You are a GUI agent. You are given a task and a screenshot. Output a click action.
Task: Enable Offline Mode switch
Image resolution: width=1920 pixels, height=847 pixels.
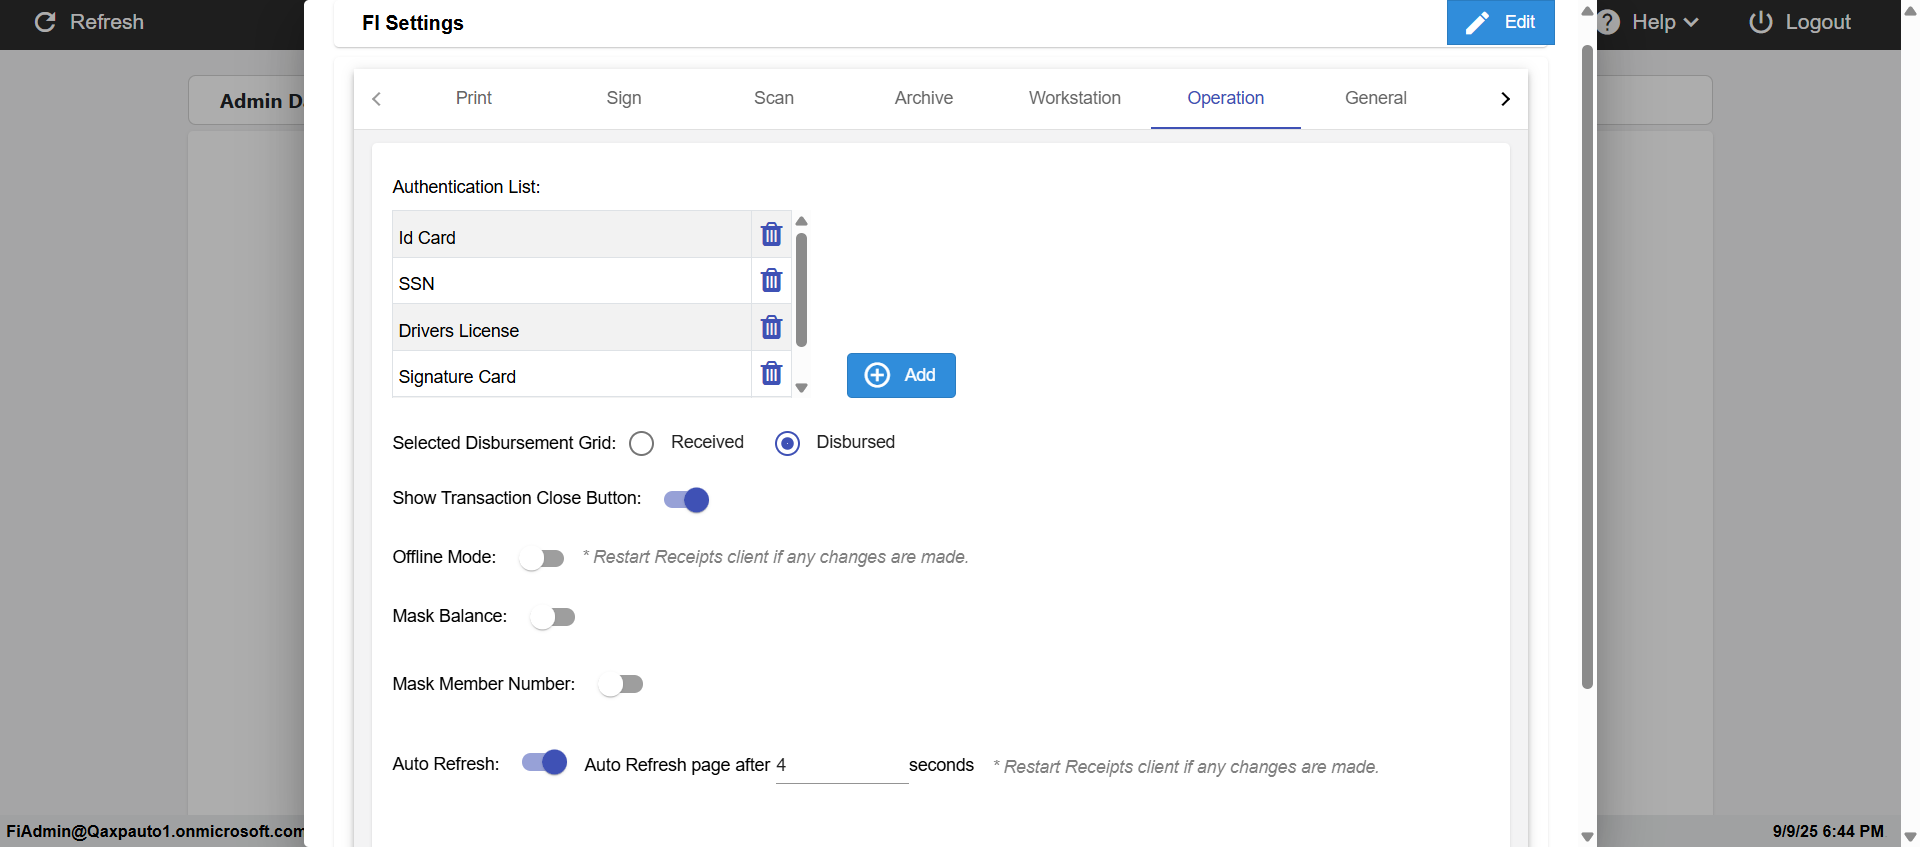(x=542, y=558)
